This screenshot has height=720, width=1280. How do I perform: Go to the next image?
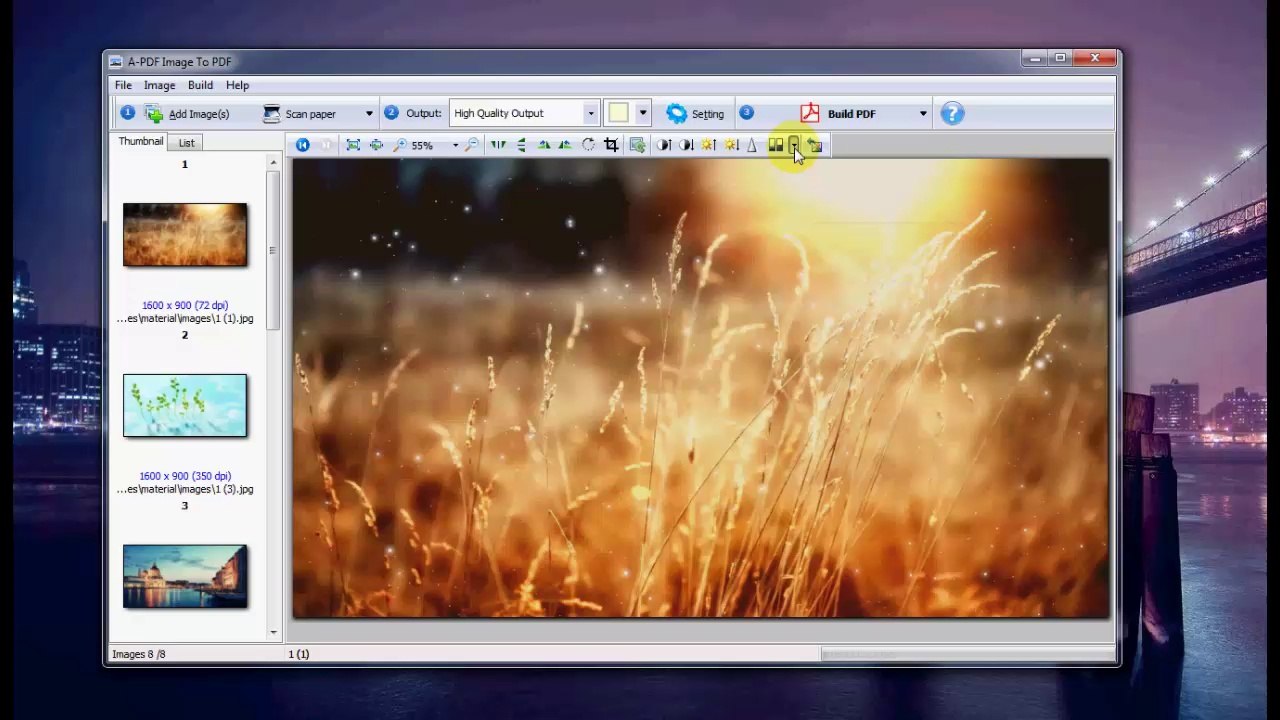pos(326,146)
